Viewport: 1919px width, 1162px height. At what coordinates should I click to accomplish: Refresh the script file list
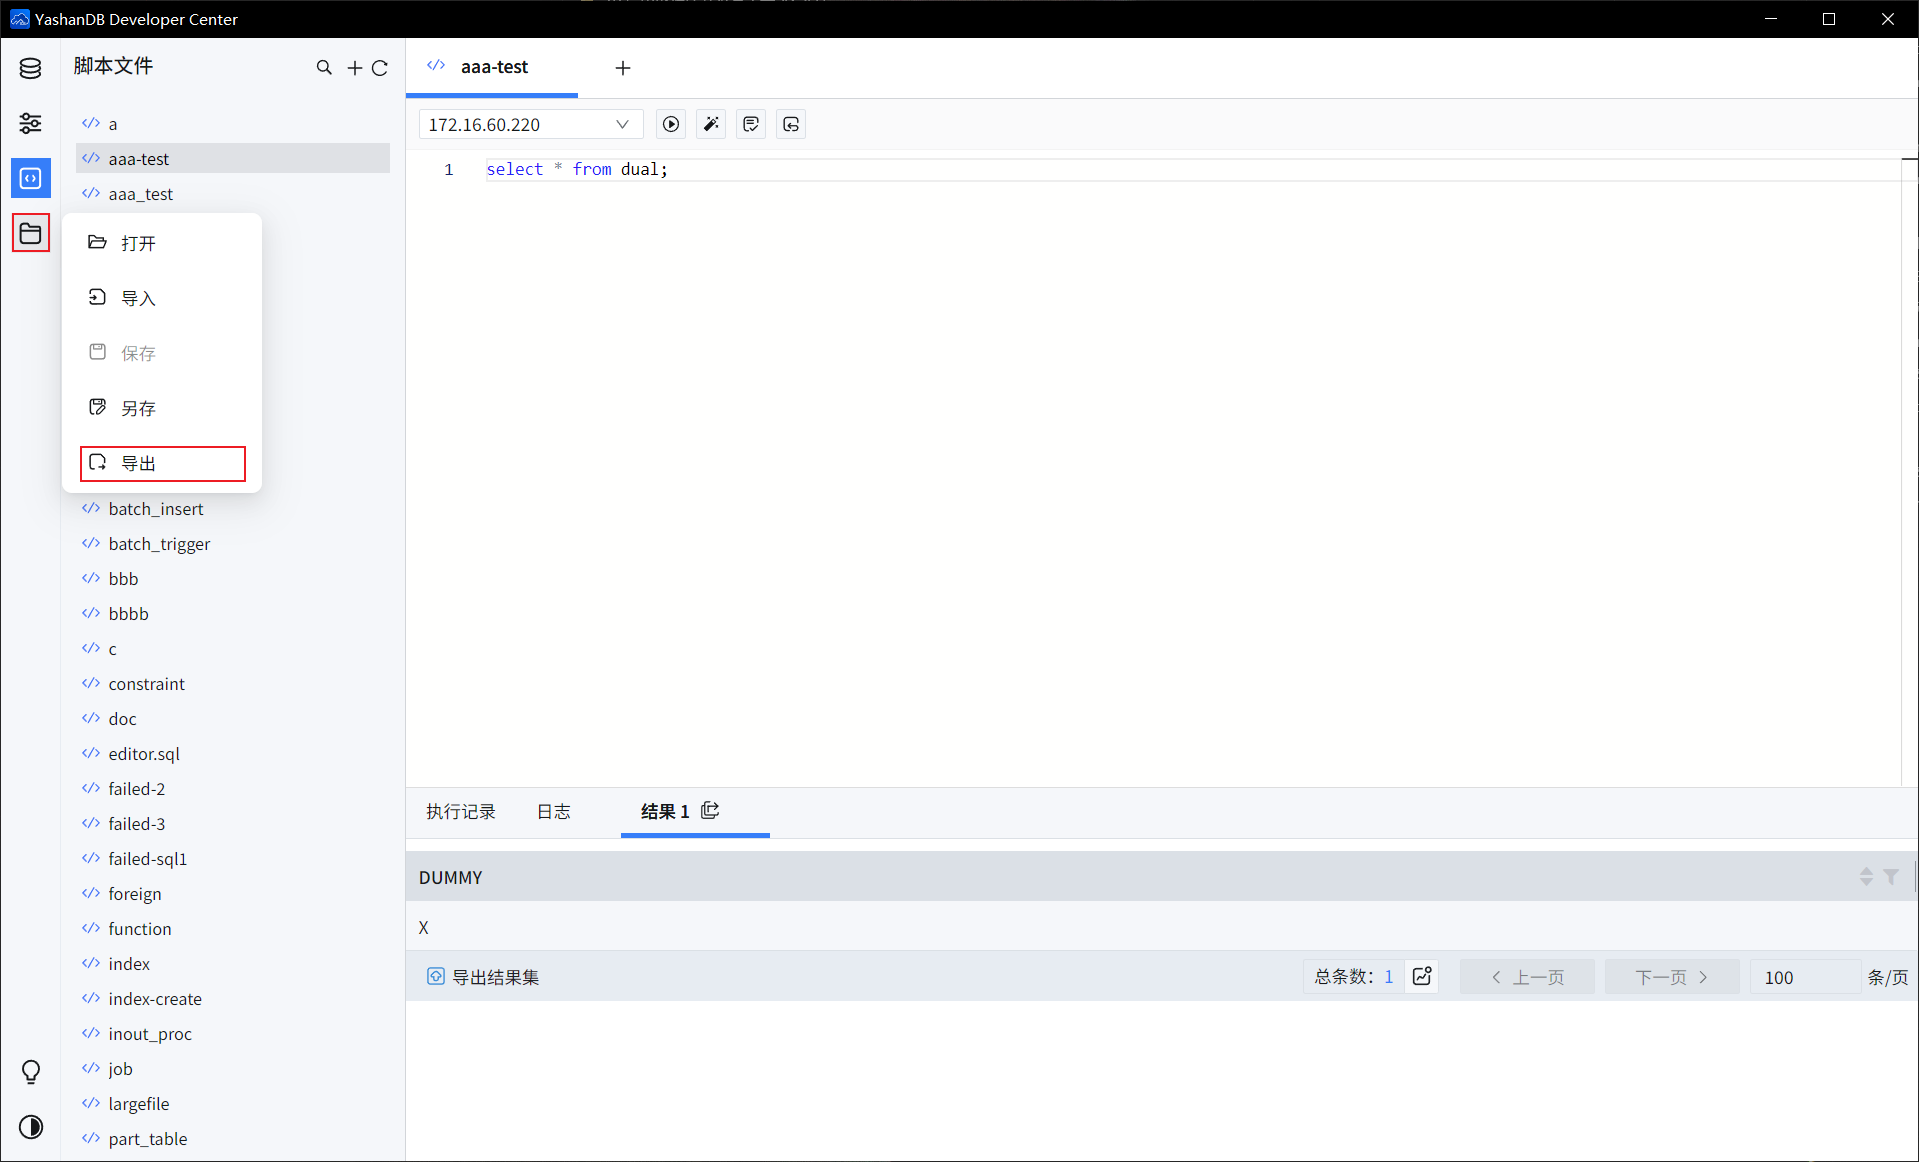[x=381, y=67]
